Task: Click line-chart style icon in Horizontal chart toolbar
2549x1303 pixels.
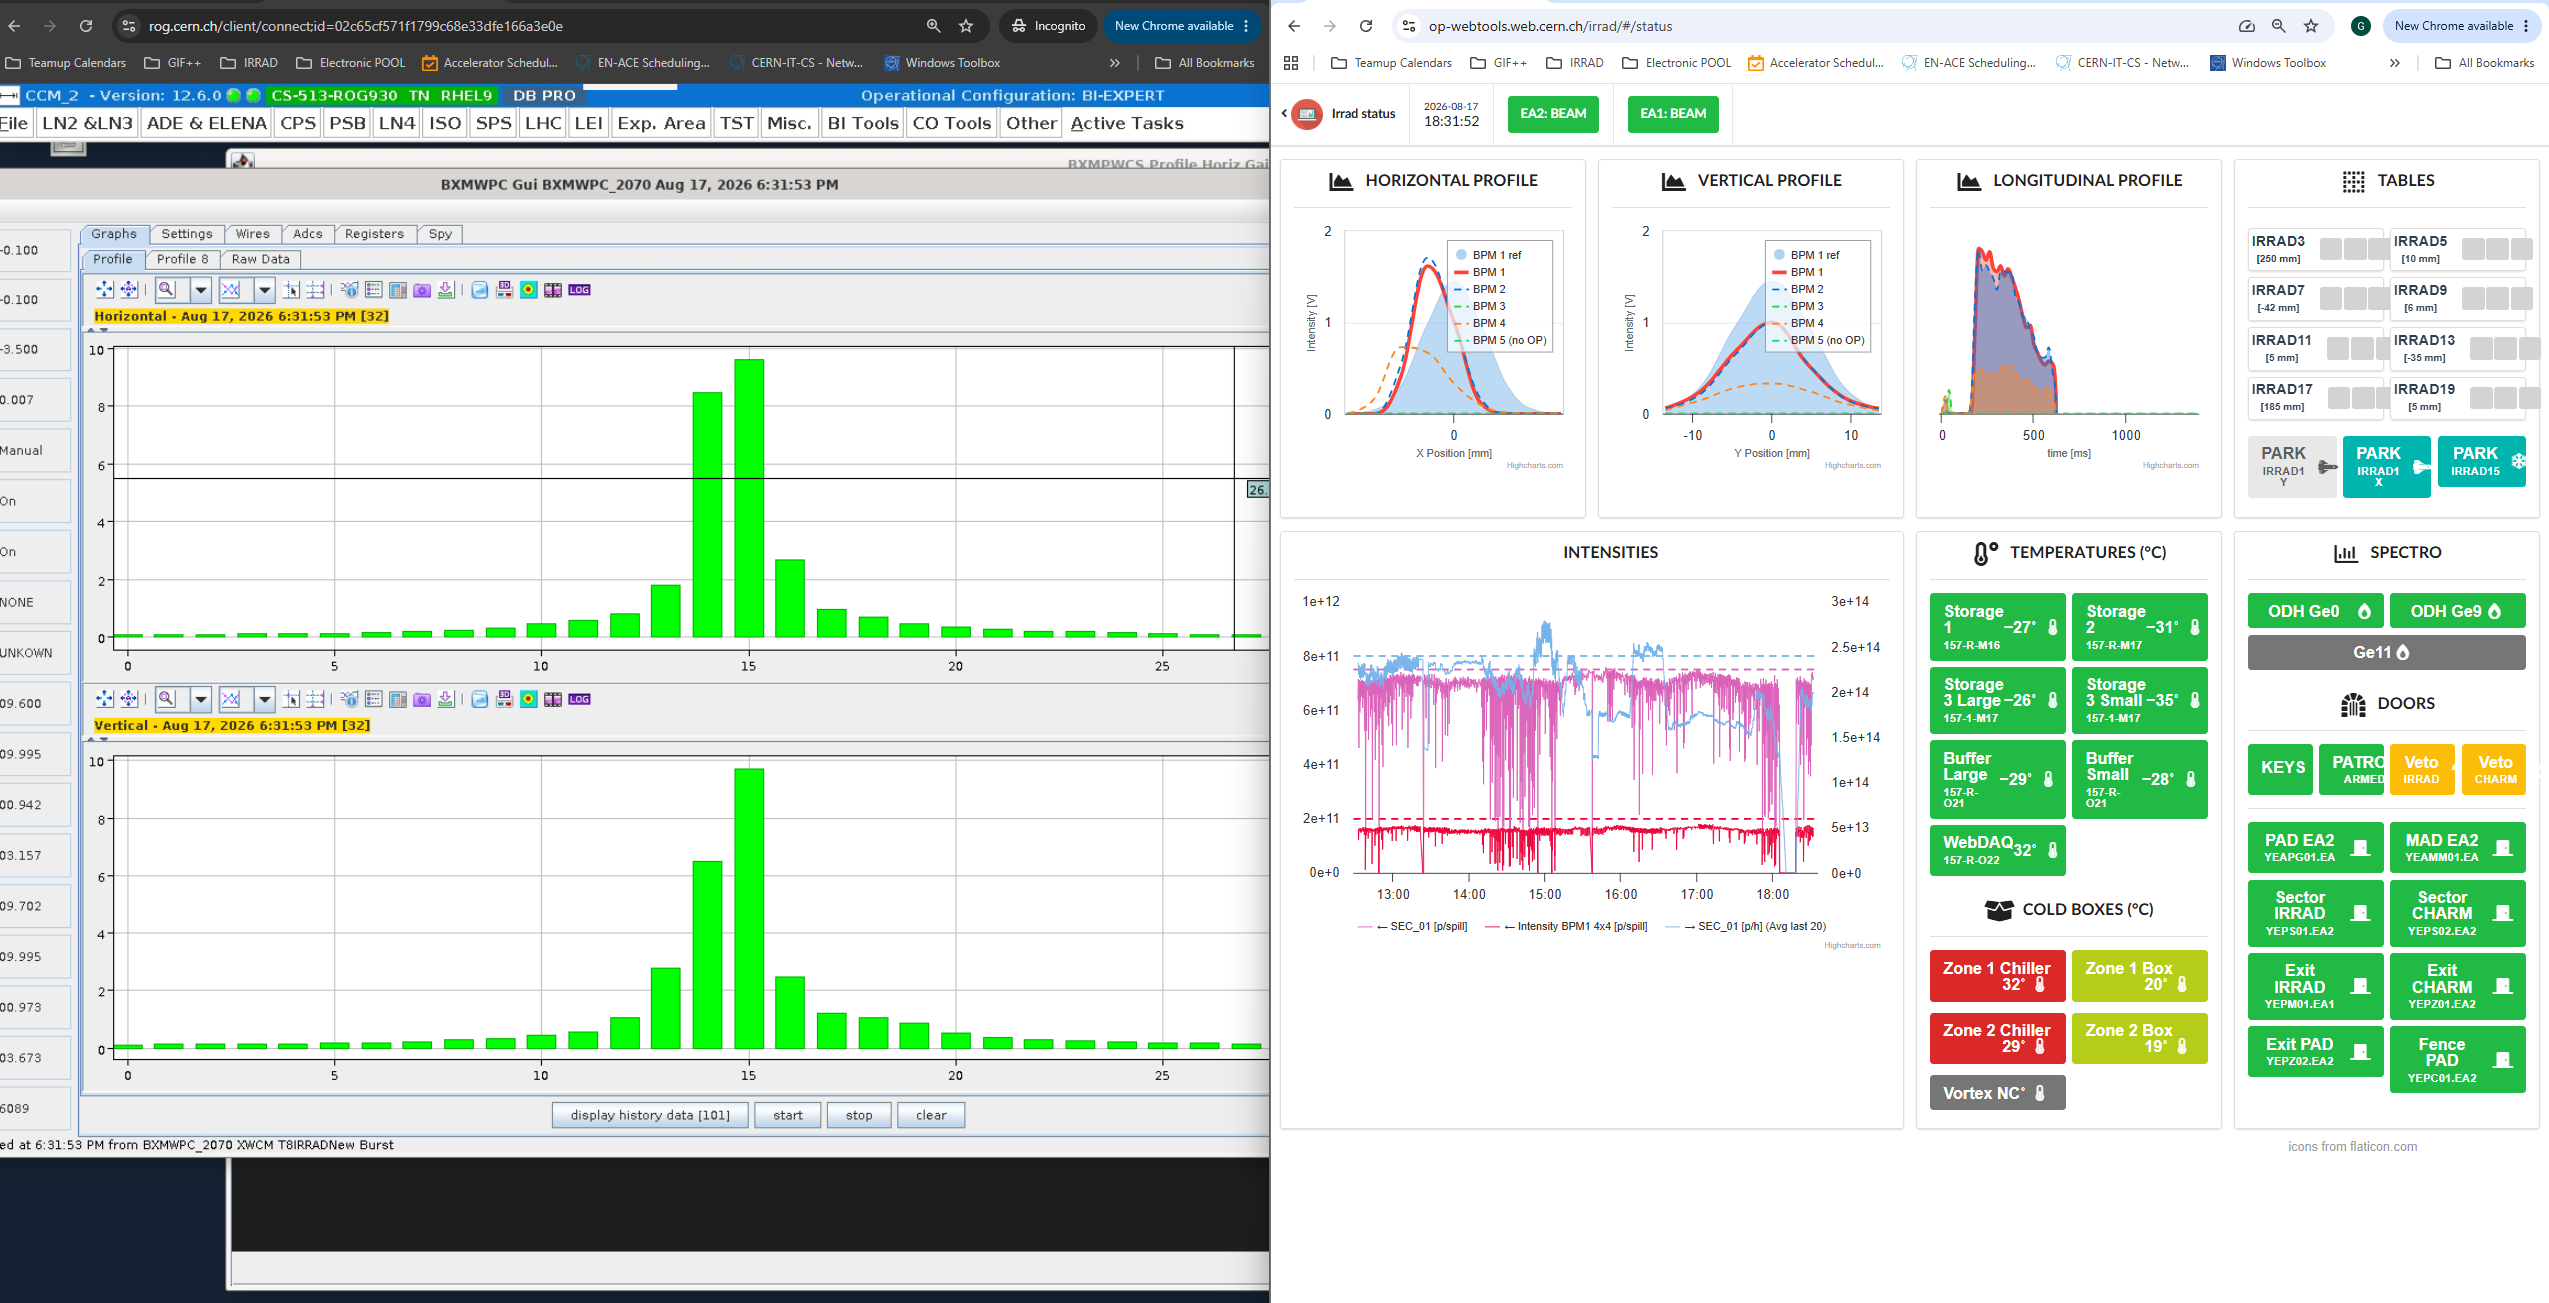Action: pos(231,290)
